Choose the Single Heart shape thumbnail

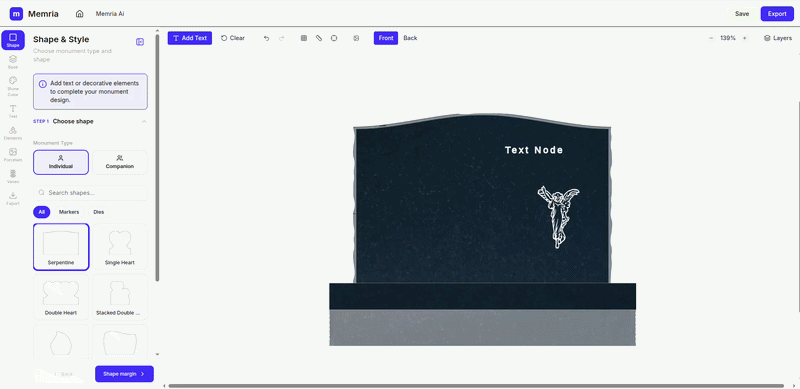(120, 247)
